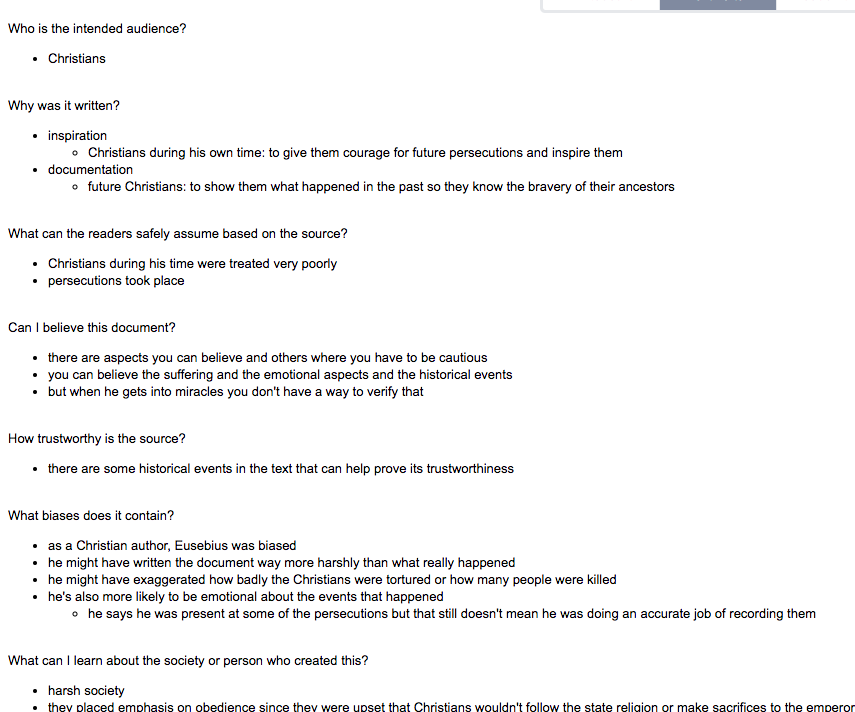Click the line about bravery of their ancestors
The image size is (855, 712).
pyautogui.click(x=381, y=187)
